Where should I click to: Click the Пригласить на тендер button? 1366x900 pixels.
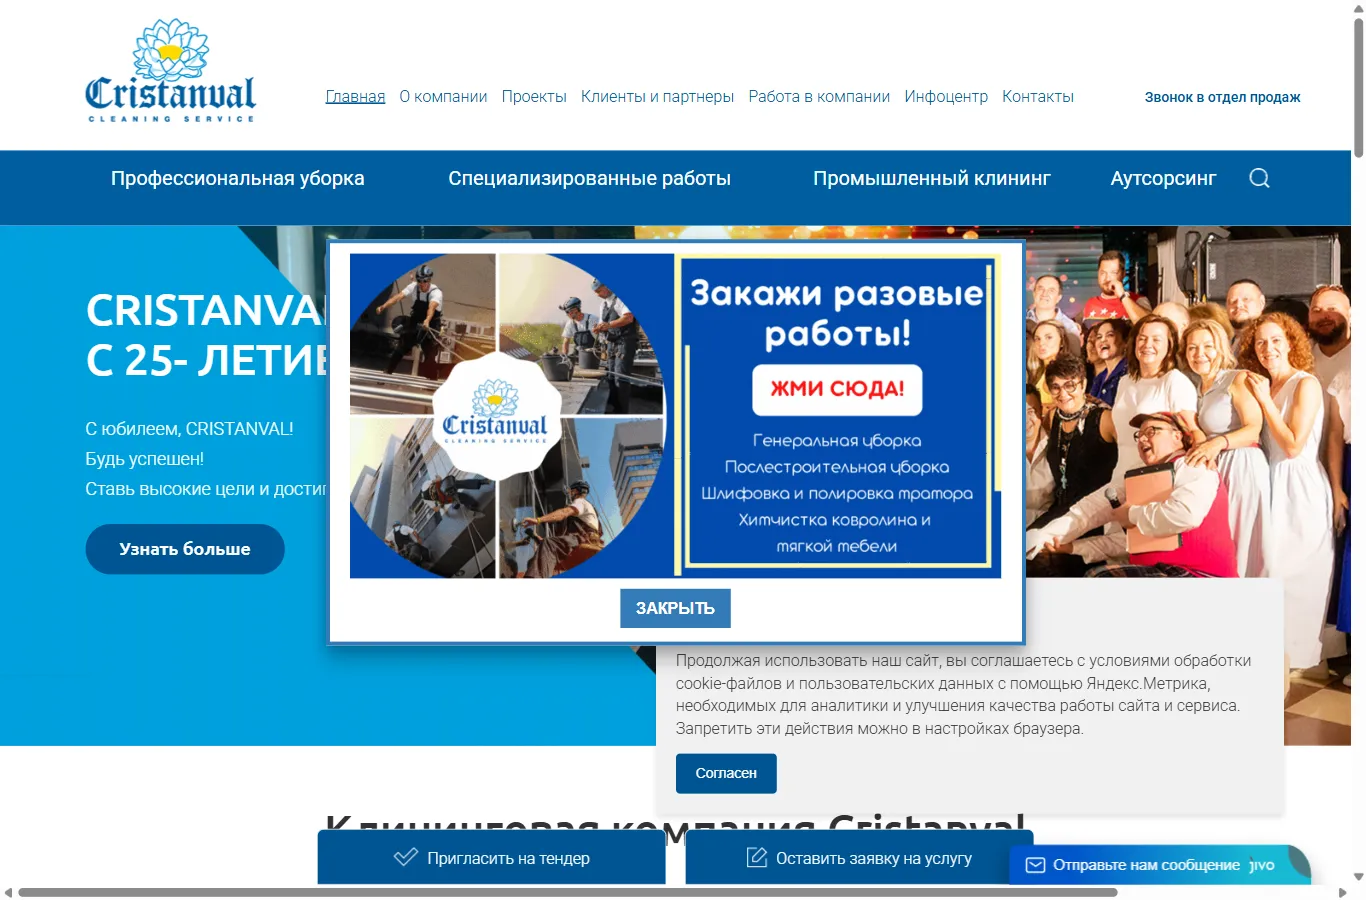[491, 857]
